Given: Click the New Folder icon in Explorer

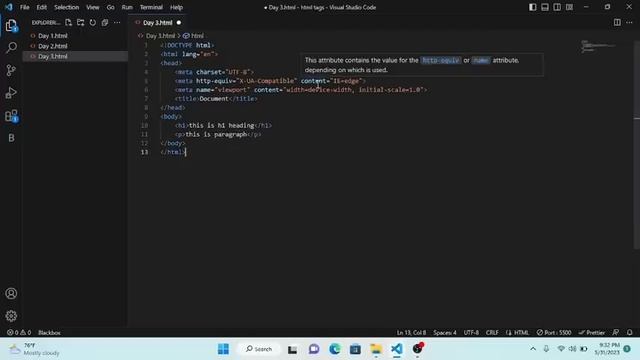Looking at the screenshot, I should 80,22.
